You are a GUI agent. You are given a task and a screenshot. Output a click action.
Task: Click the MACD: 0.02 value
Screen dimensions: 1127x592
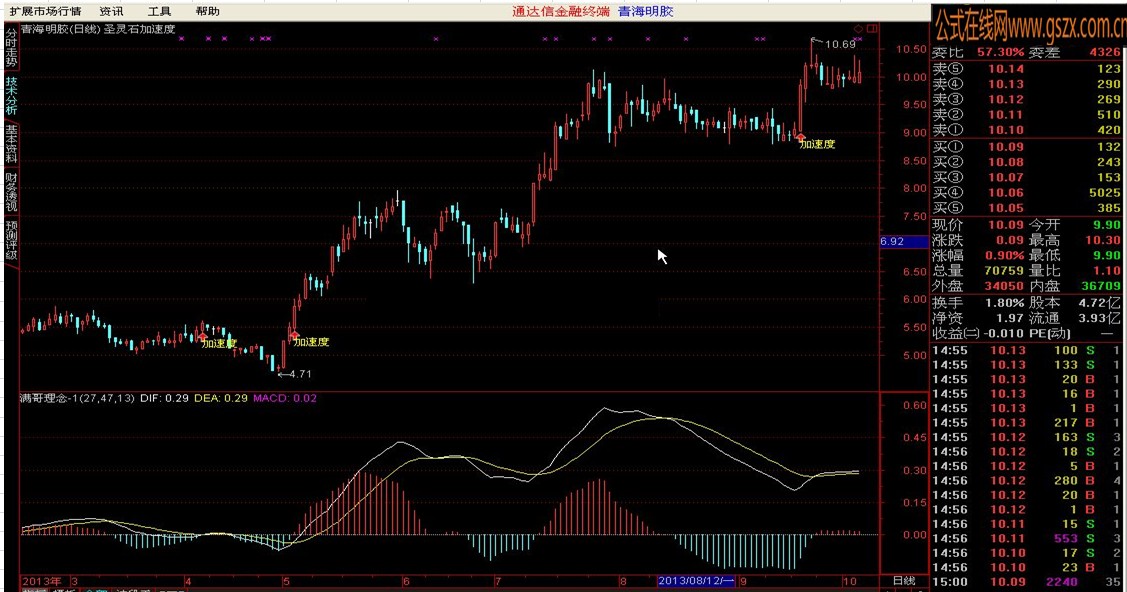pyautogui.click(x=285, y=398)
